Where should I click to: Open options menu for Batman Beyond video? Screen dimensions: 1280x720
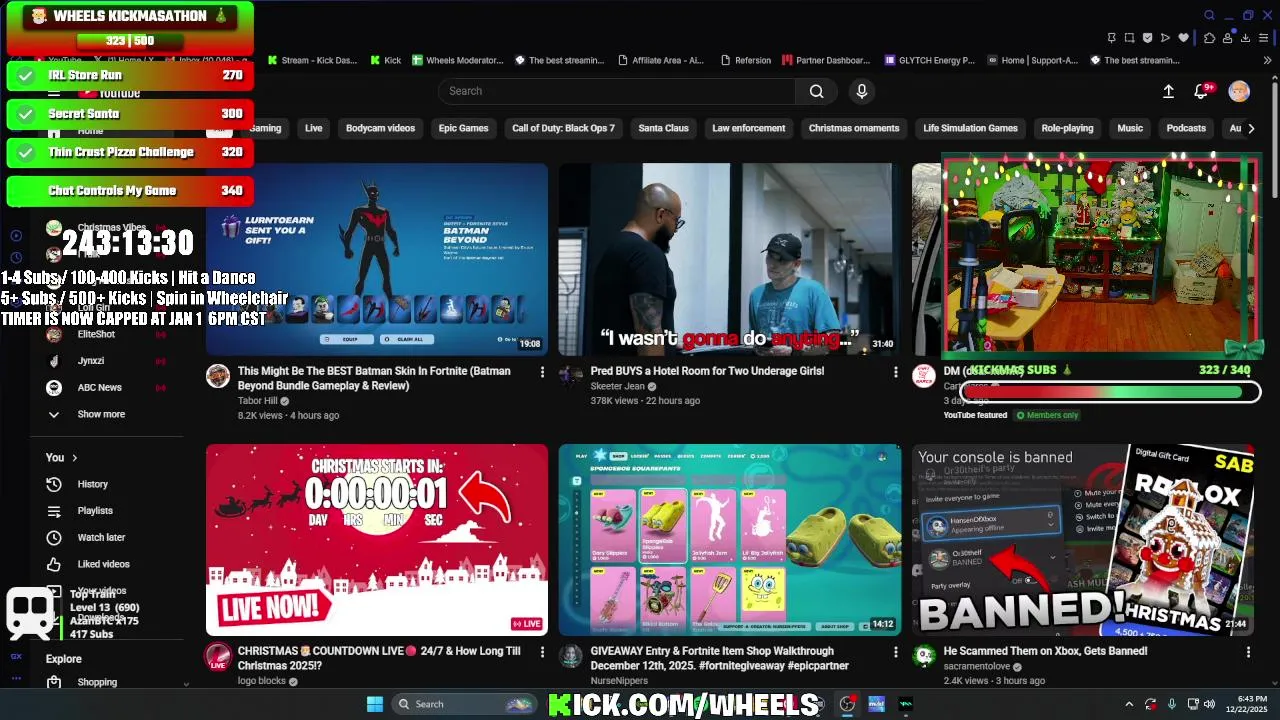(542, 372)
